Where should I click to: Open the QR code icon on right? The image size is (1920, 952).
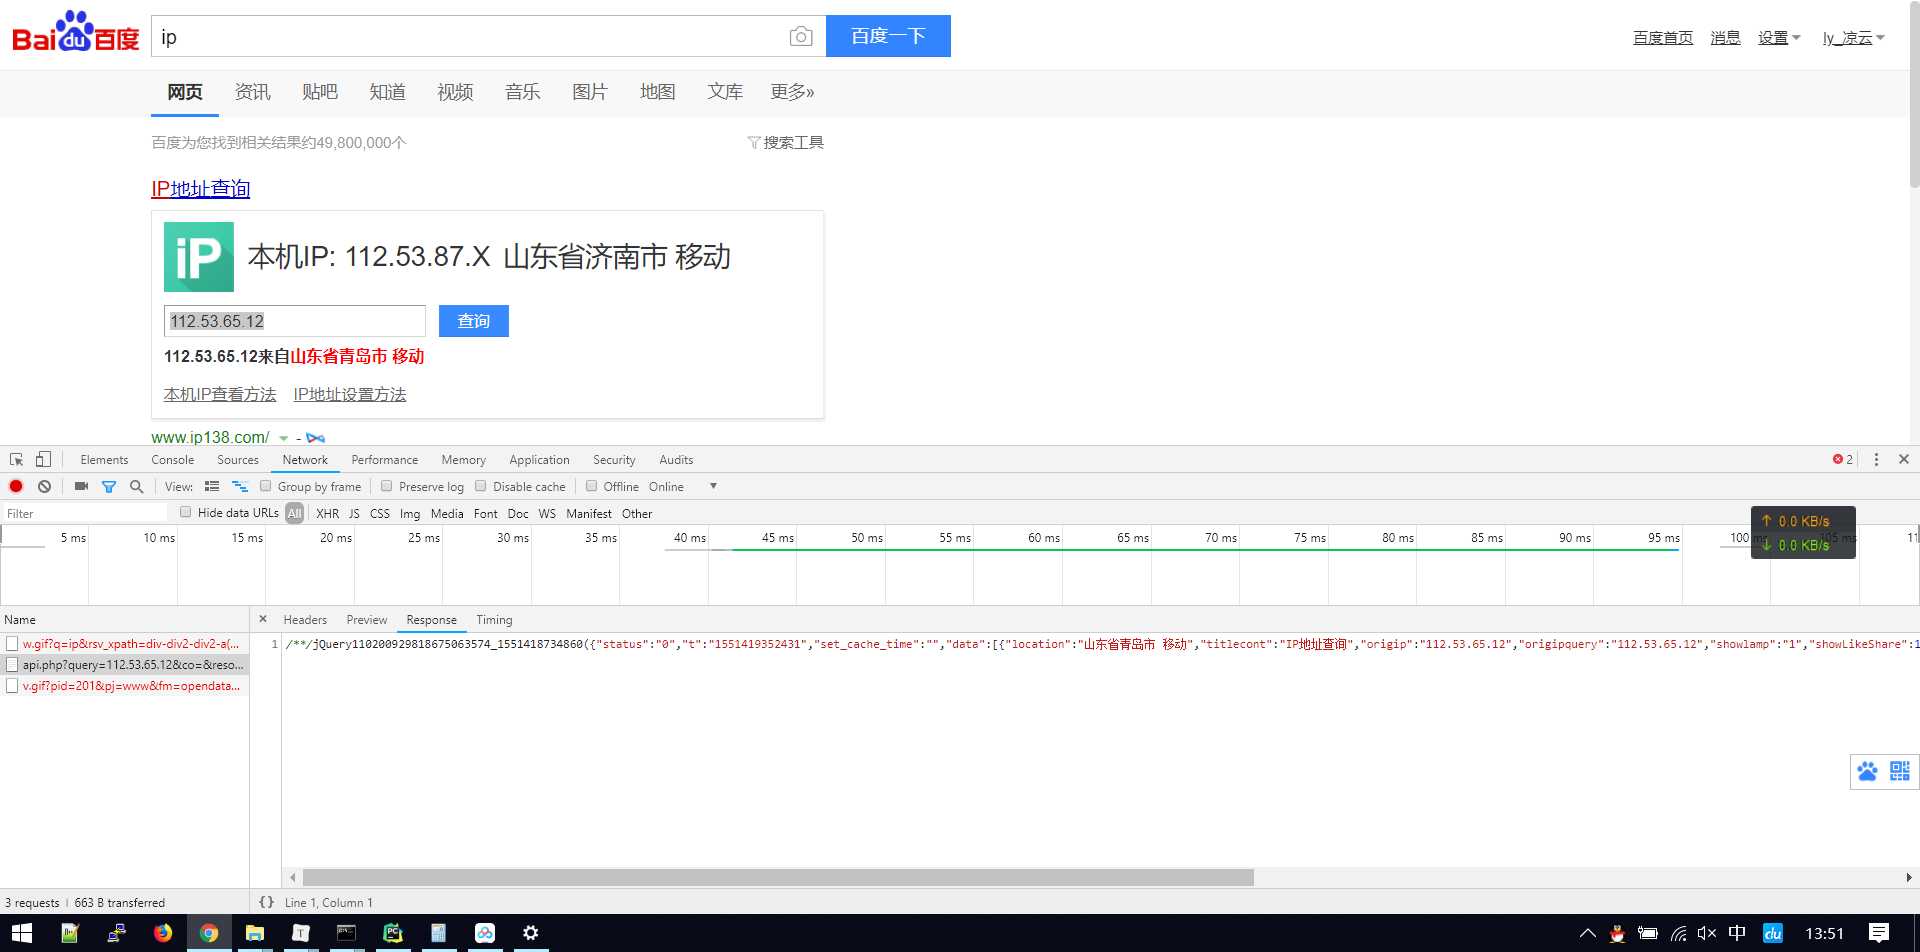click(x=1900, y=771)
